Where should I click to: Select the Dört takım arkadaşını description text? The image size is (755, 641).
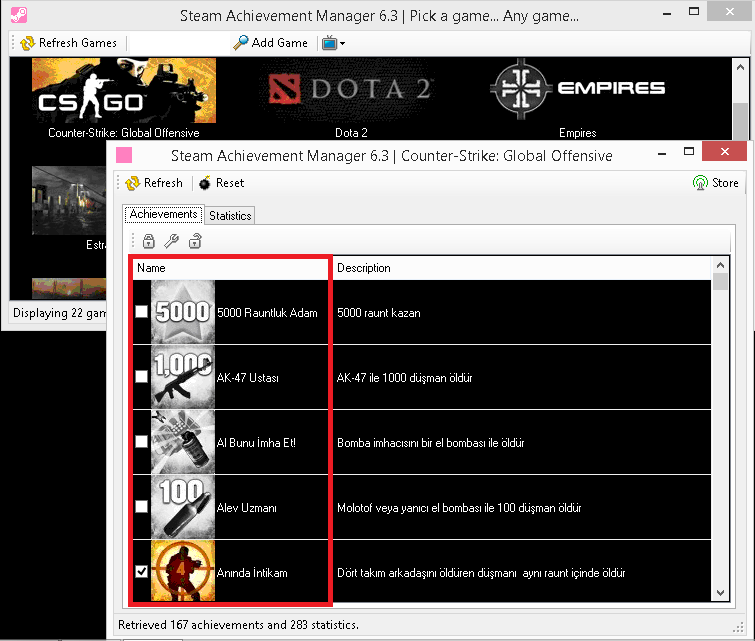[481, 573]
